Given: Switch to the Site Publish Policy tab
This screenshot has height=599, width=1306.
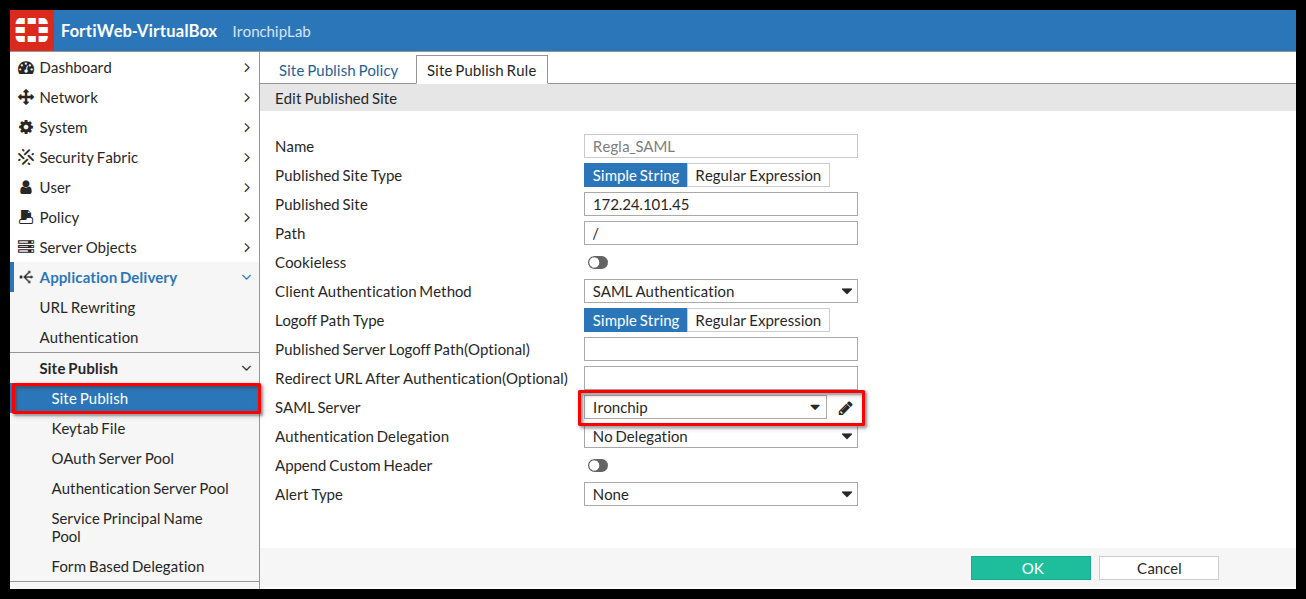Looking at the screenshot, I should click(338, 70).
